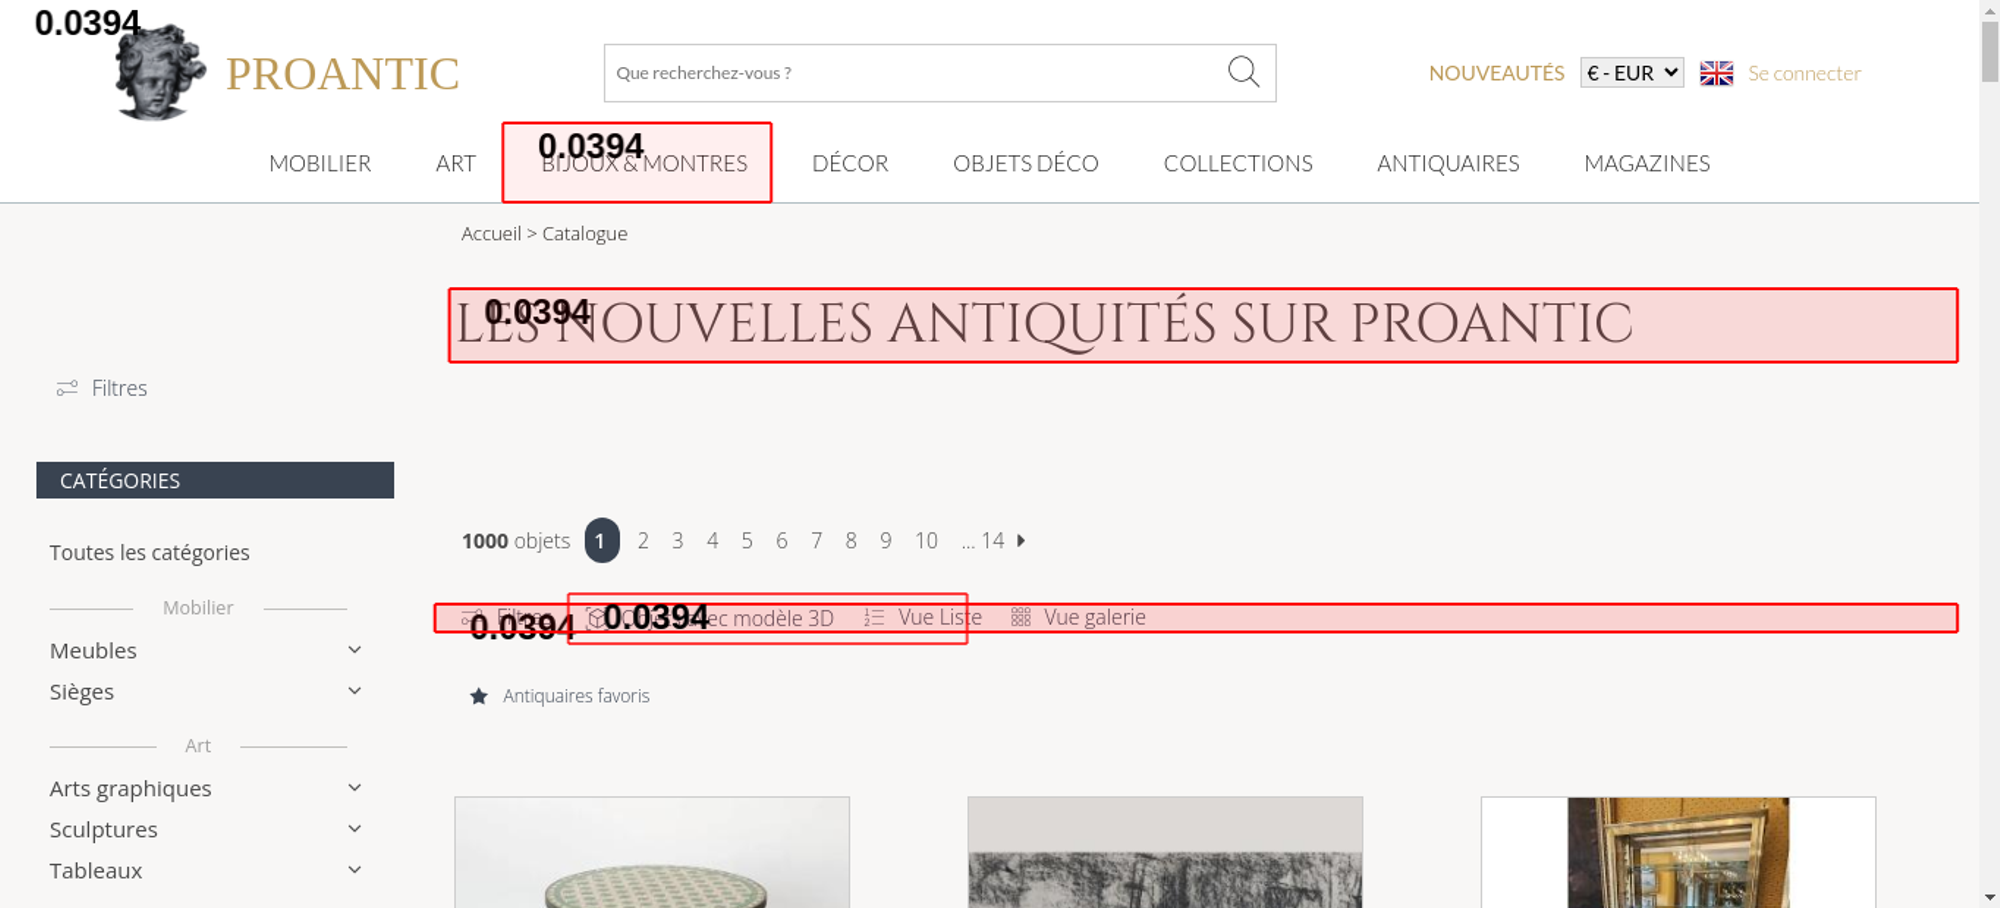Screen dimensions: 2000x908
Task: Click the sidebar Filtres sliders icon
Action: (67, 388)
